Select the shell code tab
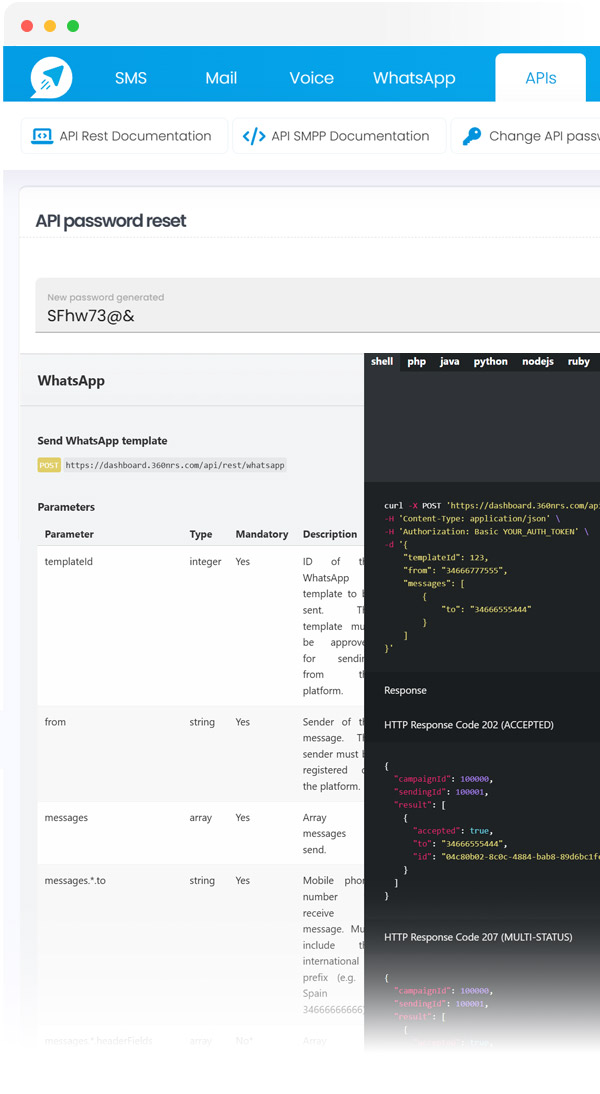 [x=382, y=361]
